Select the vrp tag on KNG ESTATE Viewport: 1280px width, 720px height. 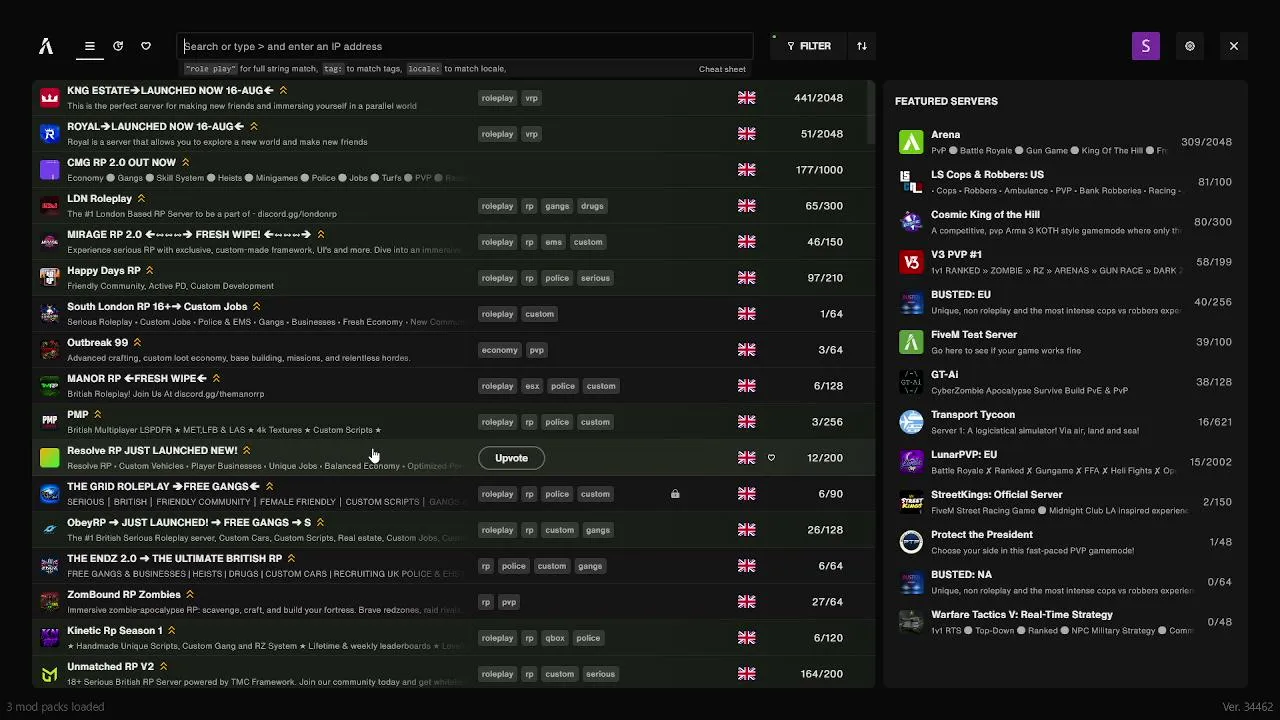click(532, 98)
